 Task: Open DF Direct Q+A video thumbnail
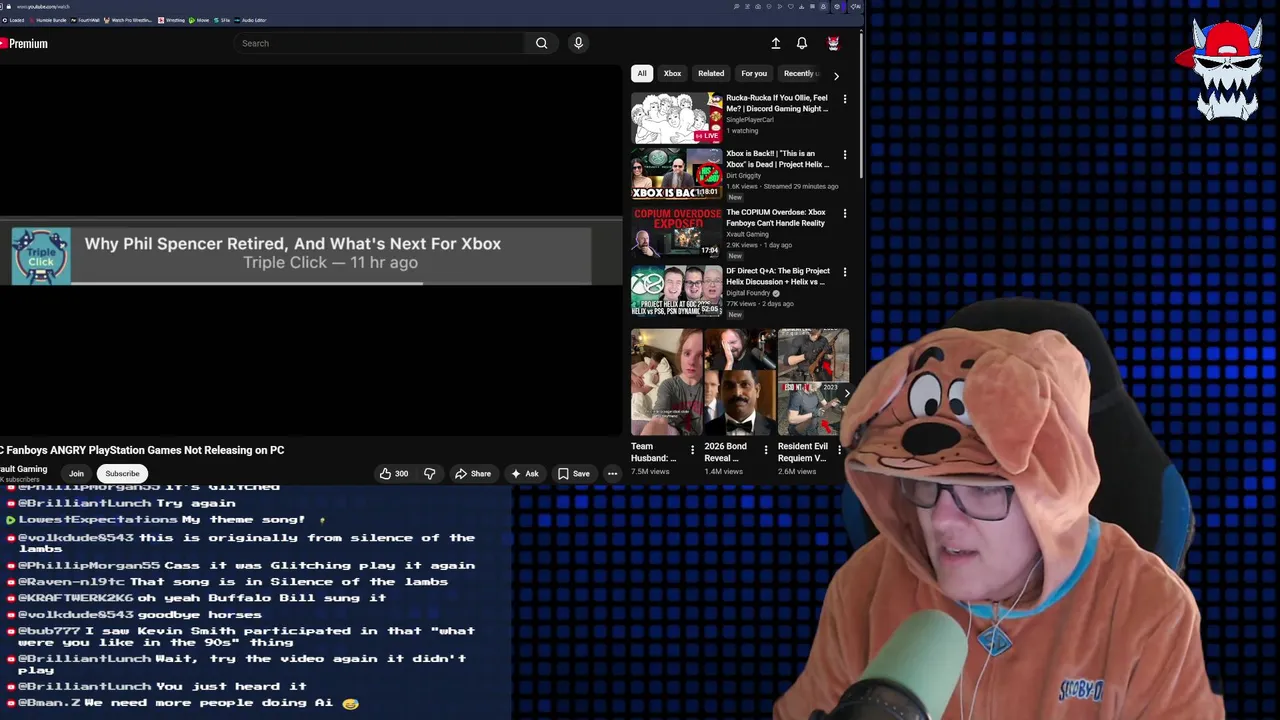tap(676, 290)
